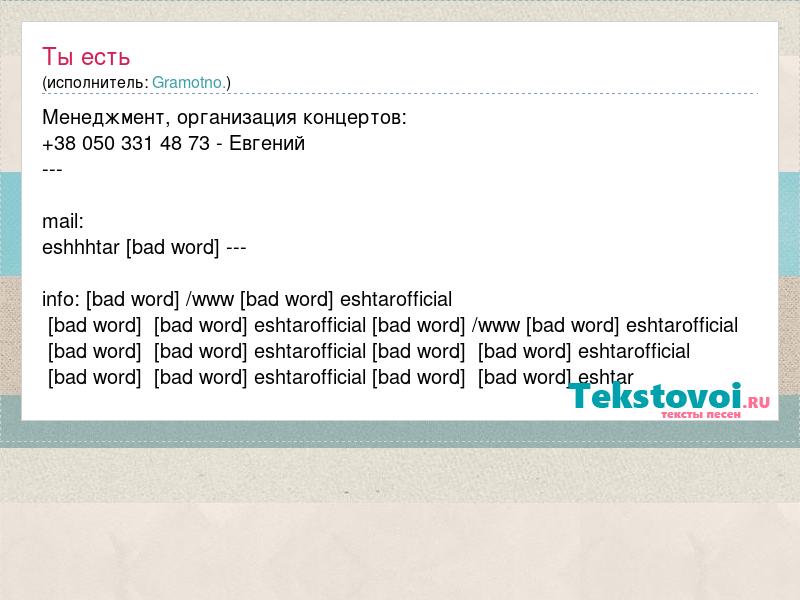Click the song title 'Ты есть'

coord(86,57)
